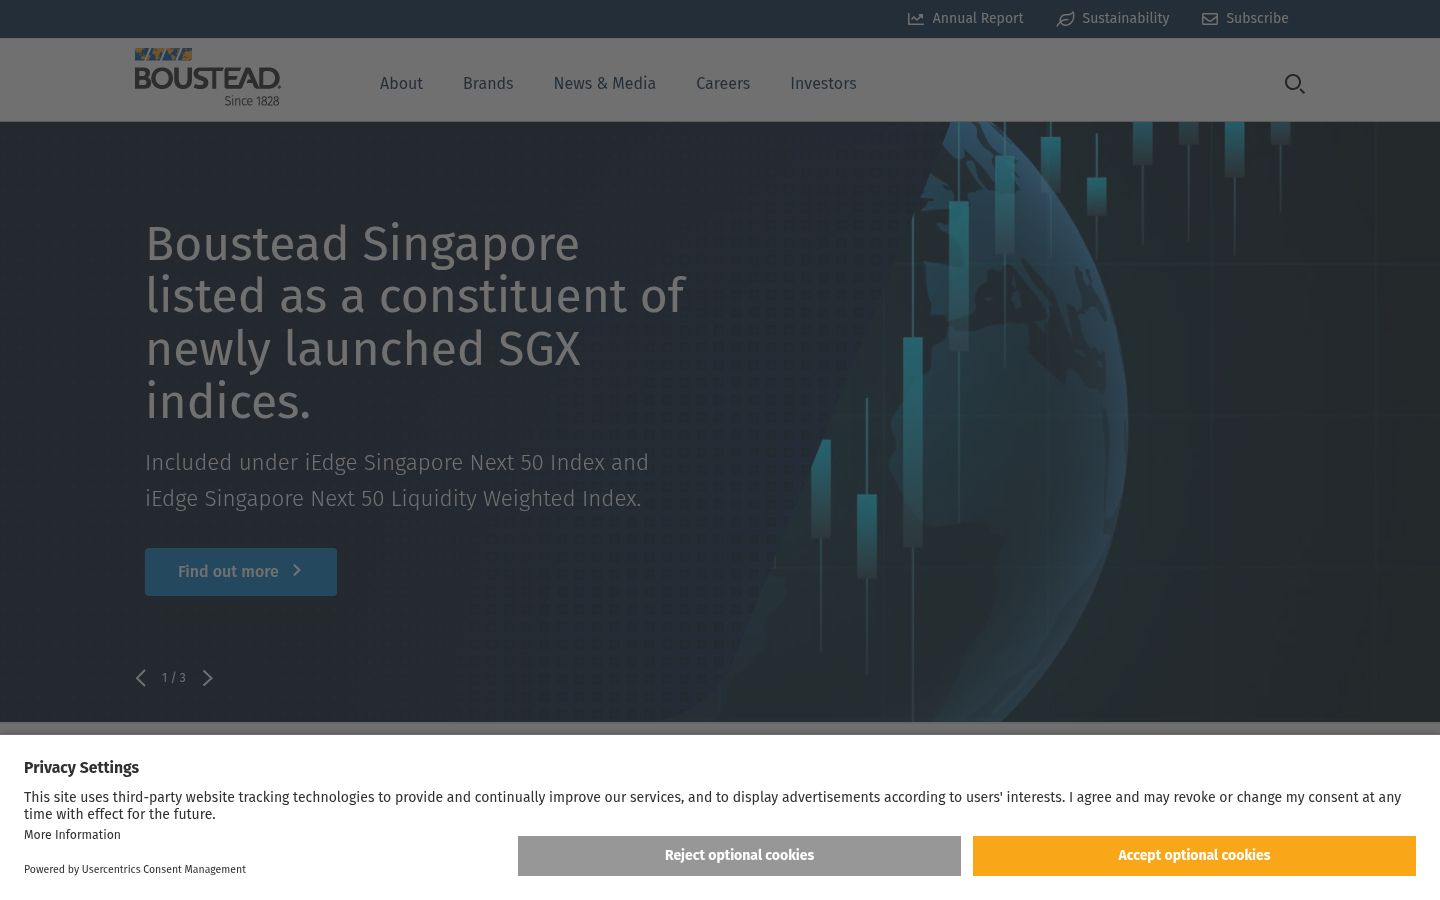Open the Brands menu
The height and width of the screenshot is (900, 1440).
[488, 84]
